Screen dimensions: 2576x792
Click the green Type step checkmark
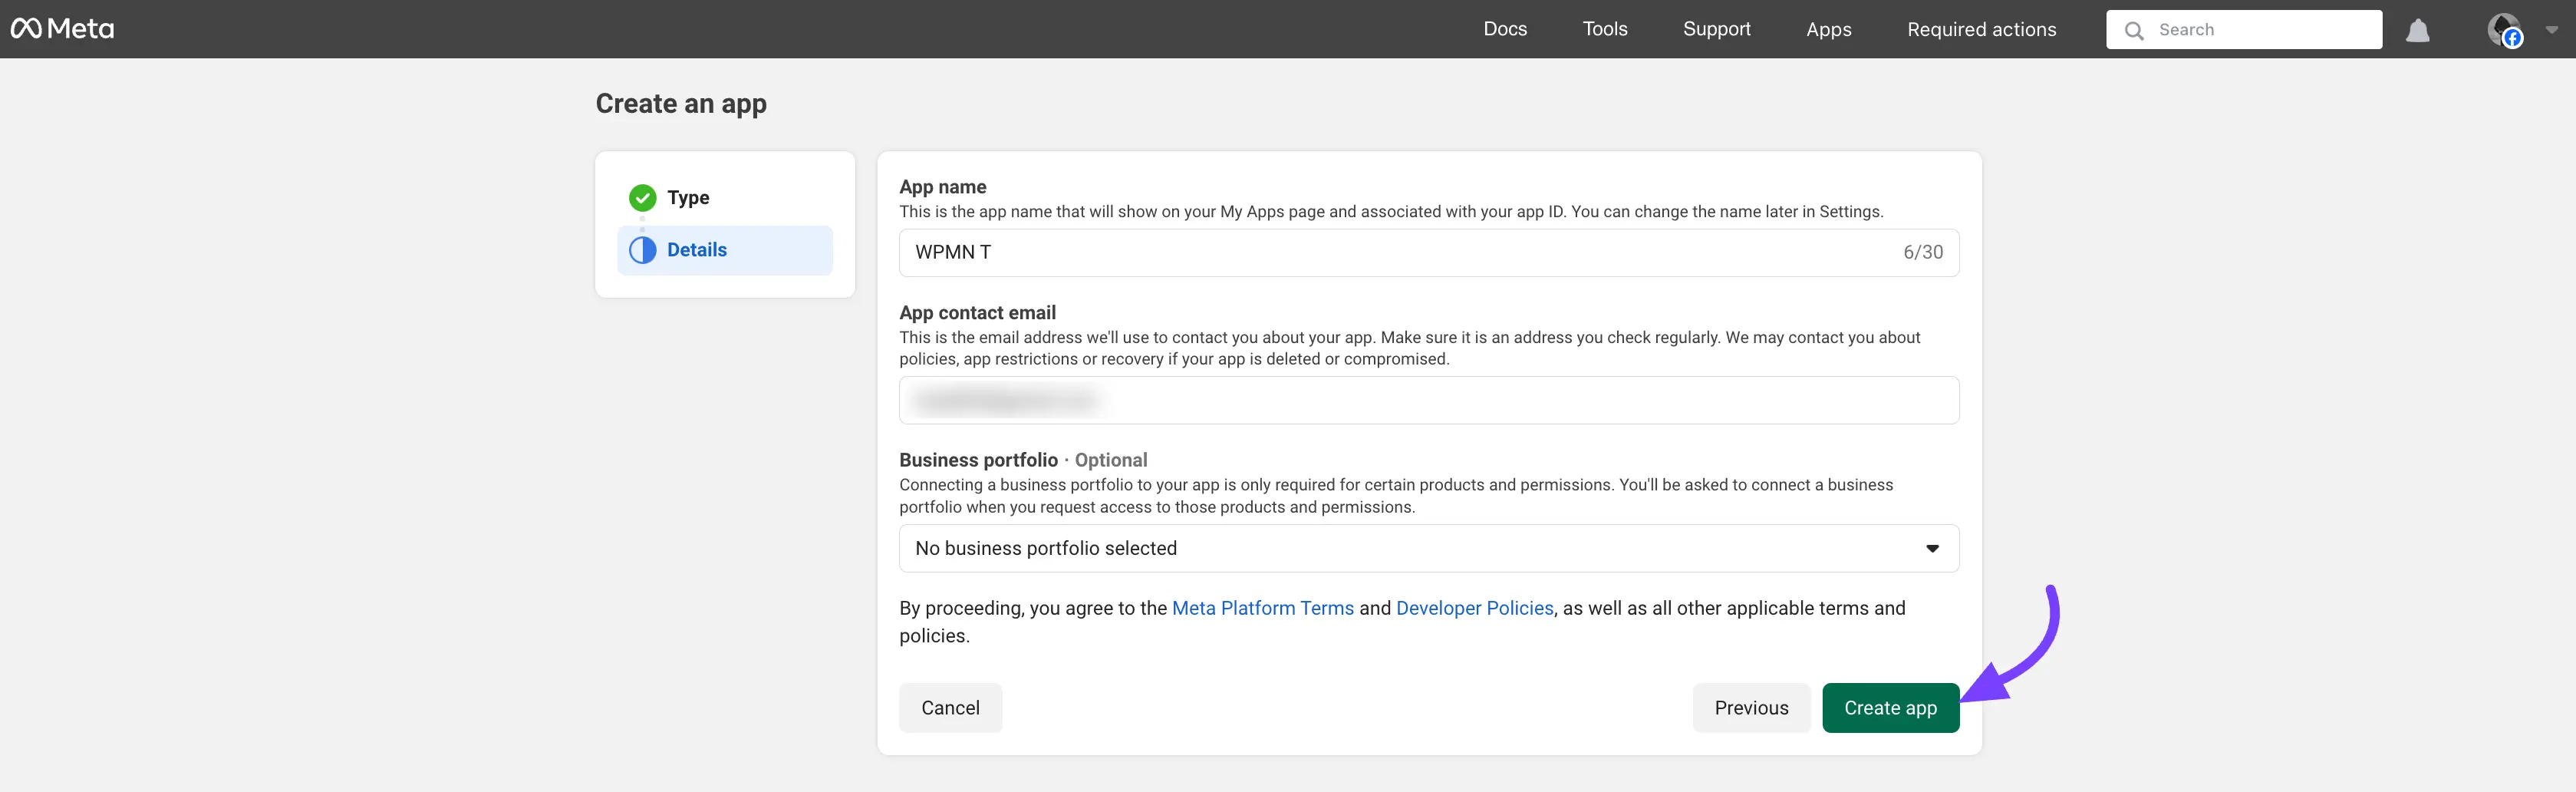tap(642, 198)
